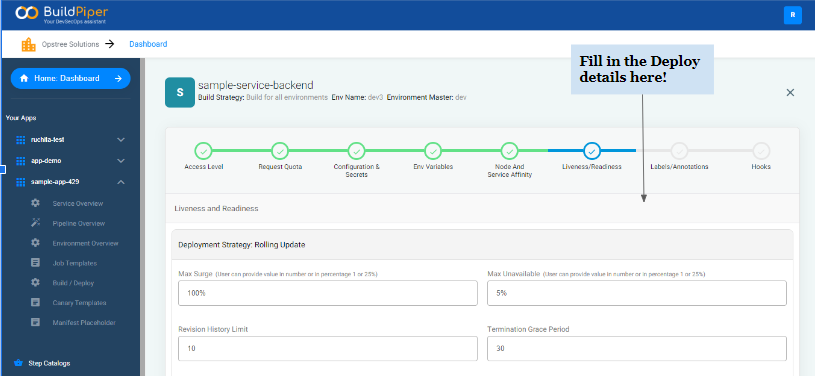
Task: Open Environment Overview in sidebar
Action: click(85, 243)
